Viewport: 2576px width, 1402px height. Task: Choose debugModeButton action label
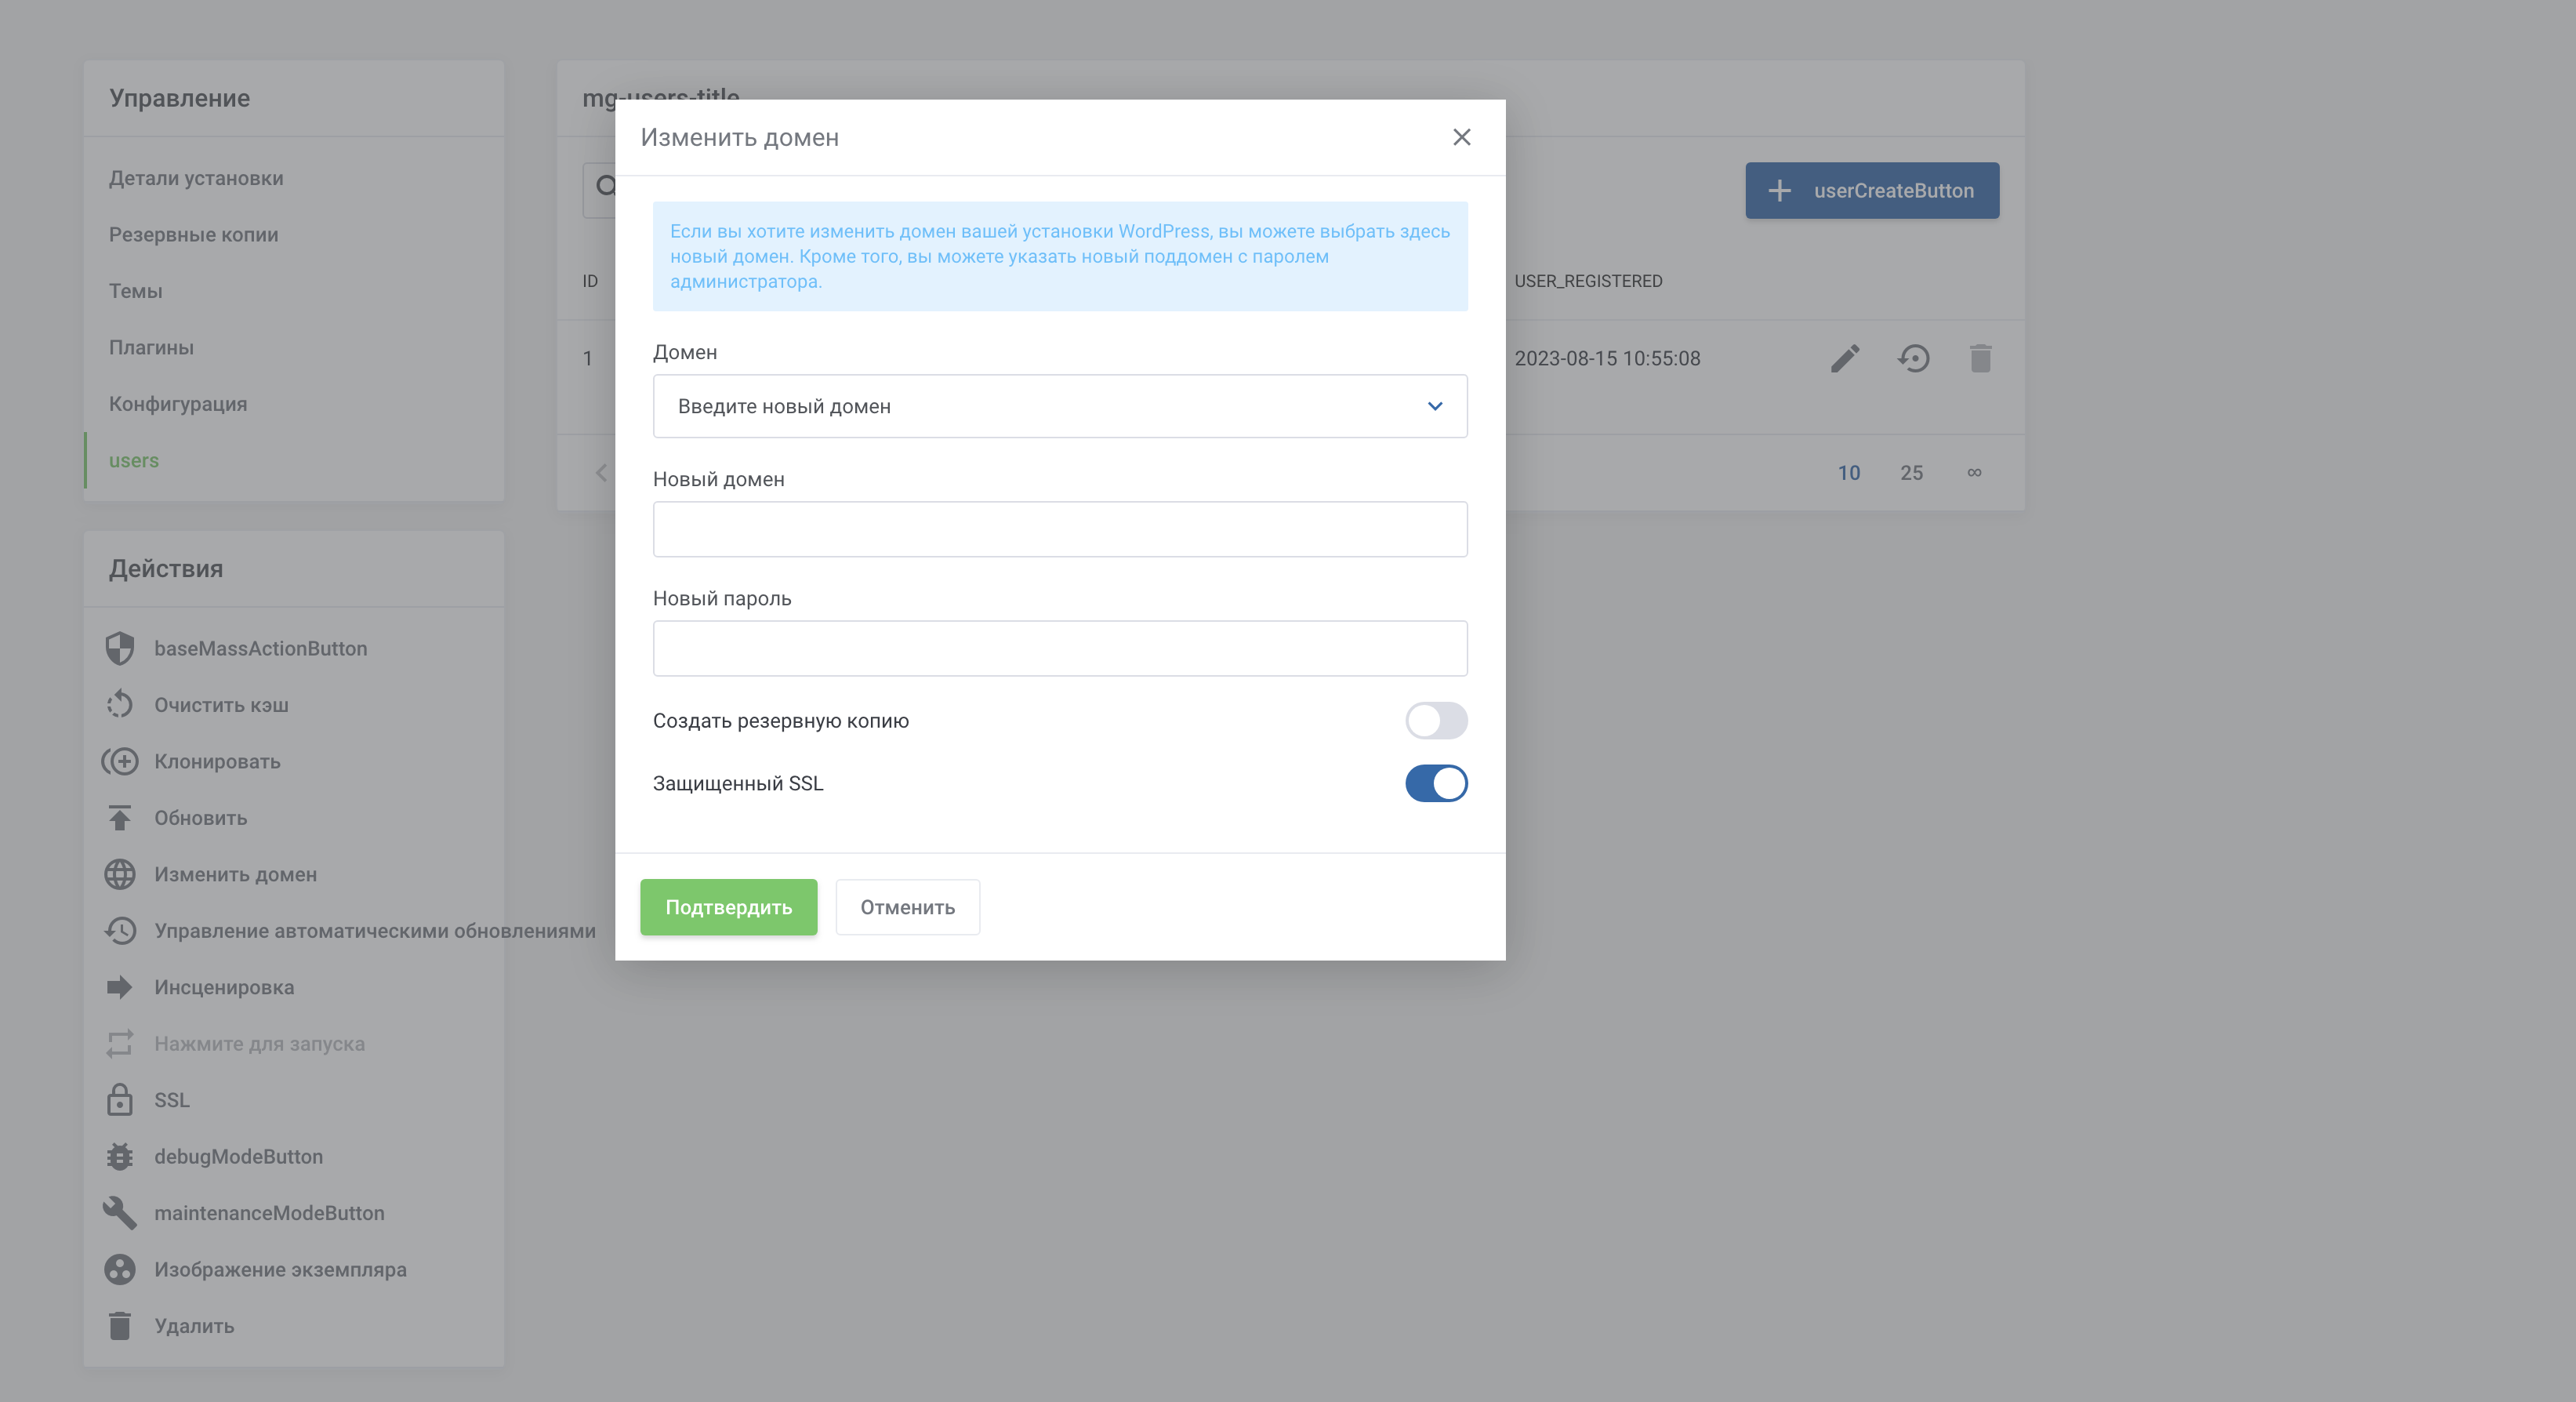[x=238, y=1156]
